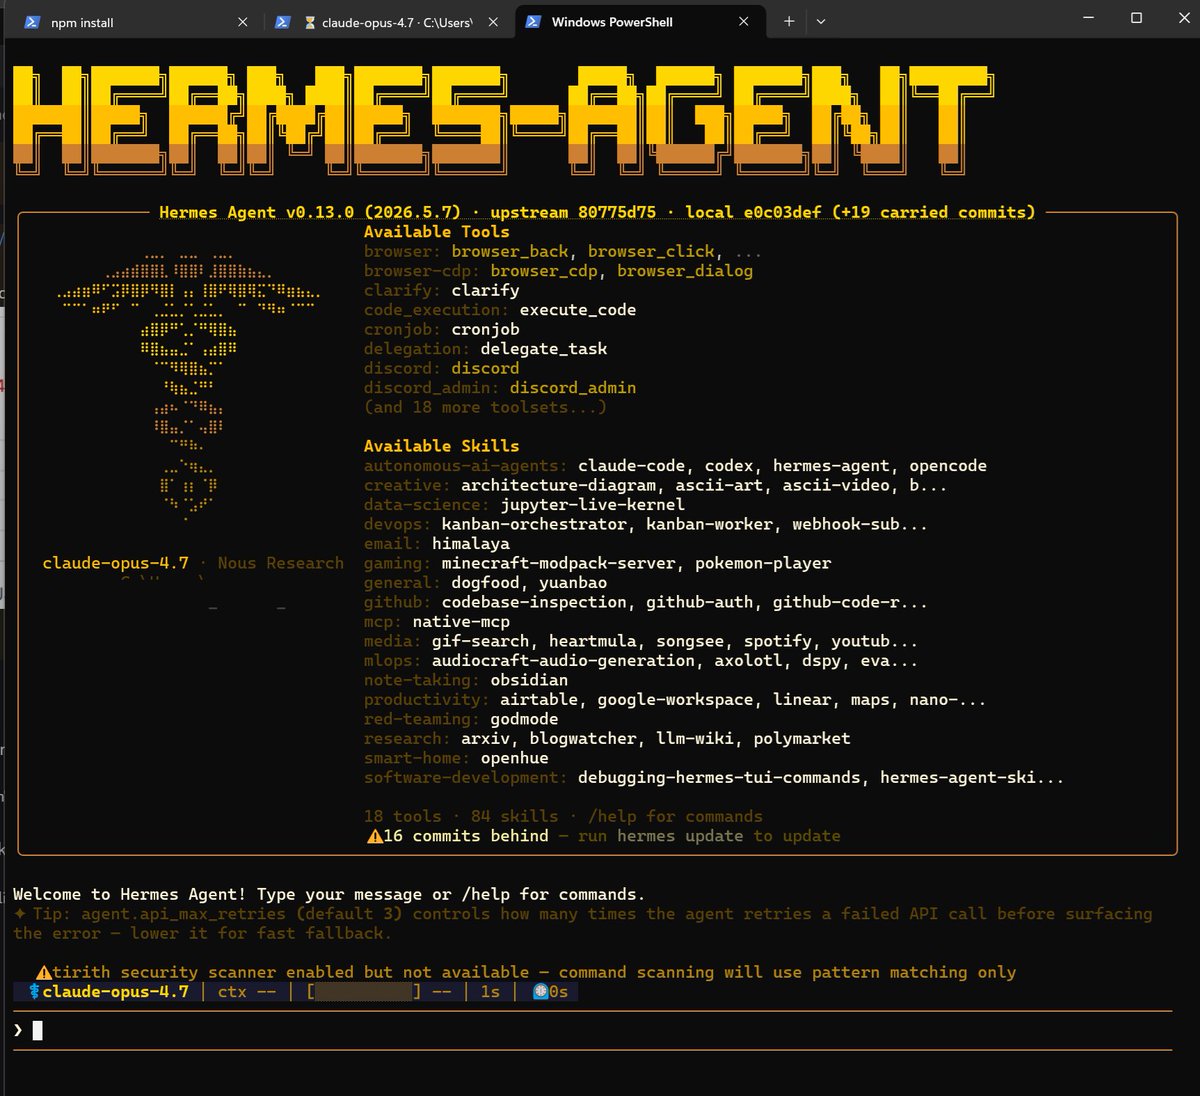1200x1096 pixels.
Task: Open the new-tab profile dropdown chevron
Action: point(821,21)
